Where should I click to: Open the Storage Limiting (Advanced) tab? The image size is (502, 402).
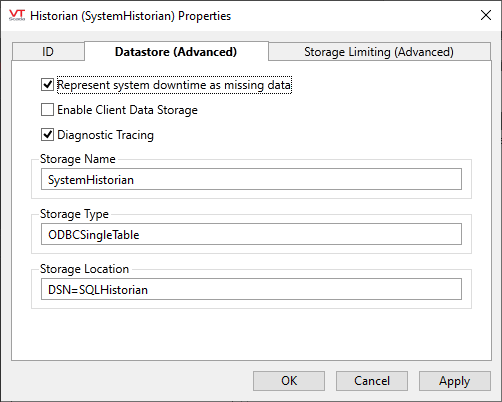[379, 52]
